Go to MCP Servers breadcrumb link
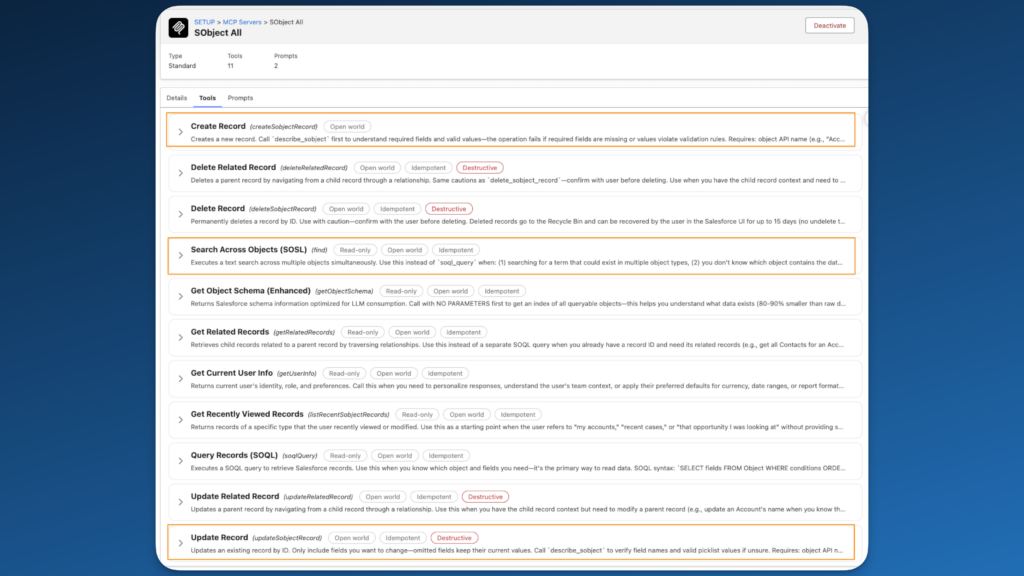The height and width of the screenshot is (576, 1024). coord(242,22)
